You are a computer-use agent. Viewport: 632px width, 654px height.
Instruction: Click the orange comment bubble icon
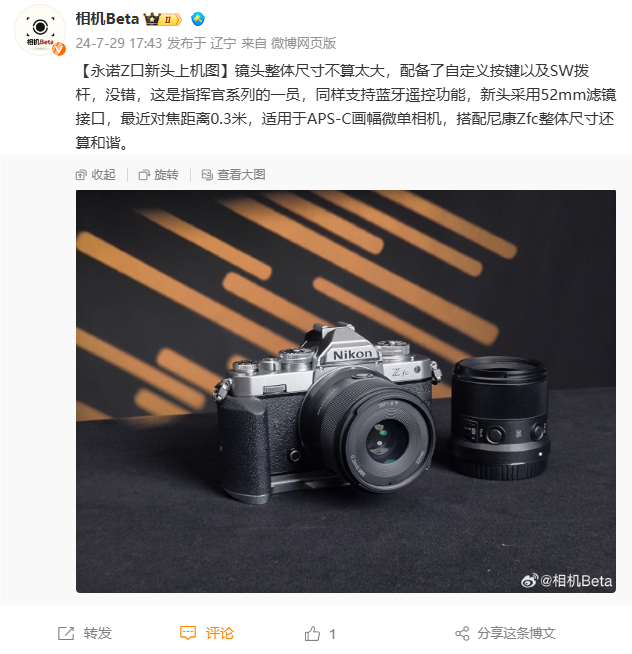pyautogui.click(x=188, y=633)
